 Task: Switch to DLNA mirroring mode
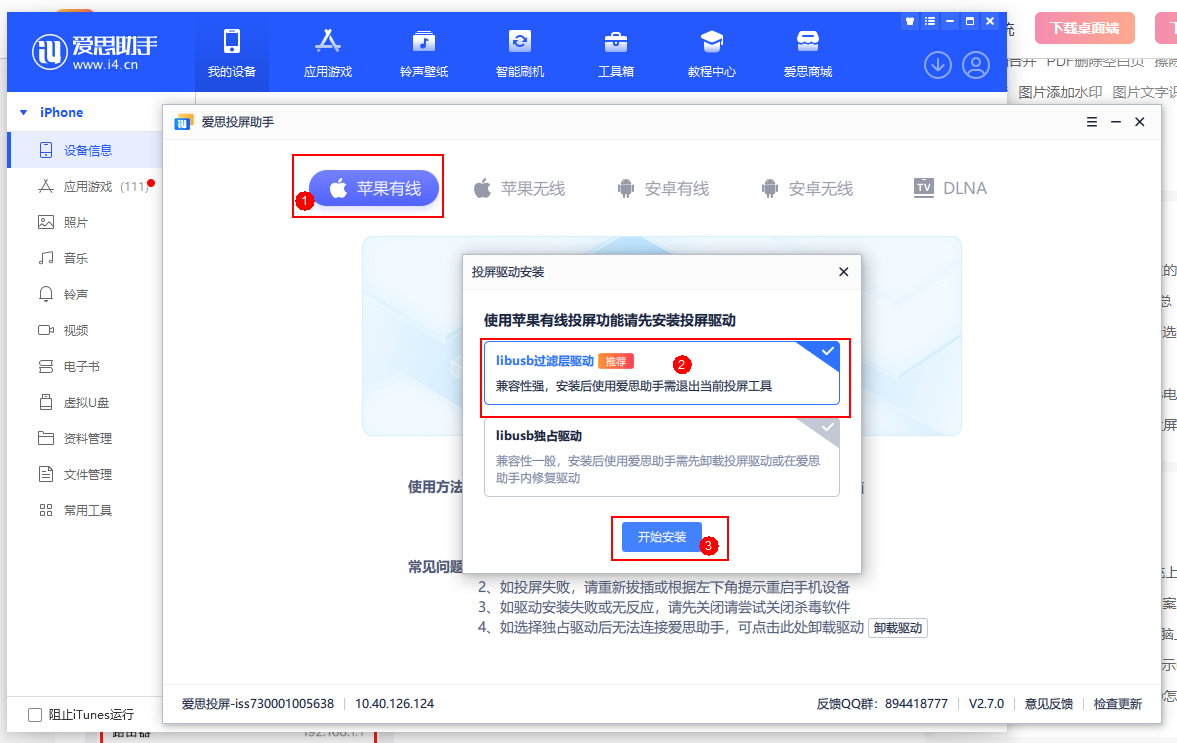pos(950,188)
